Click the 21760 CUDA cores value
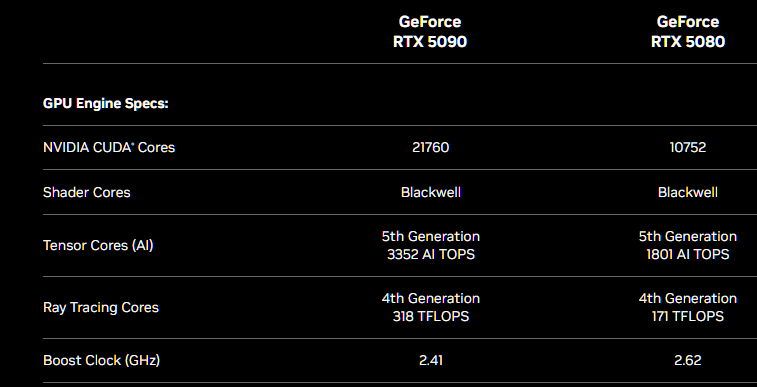 (431, 147)
